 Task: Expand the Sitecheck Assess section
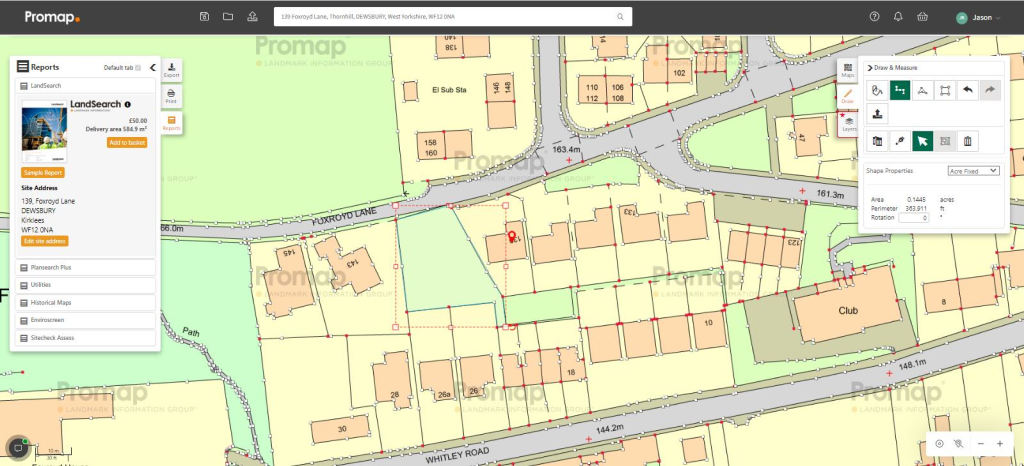coord(85,338)
